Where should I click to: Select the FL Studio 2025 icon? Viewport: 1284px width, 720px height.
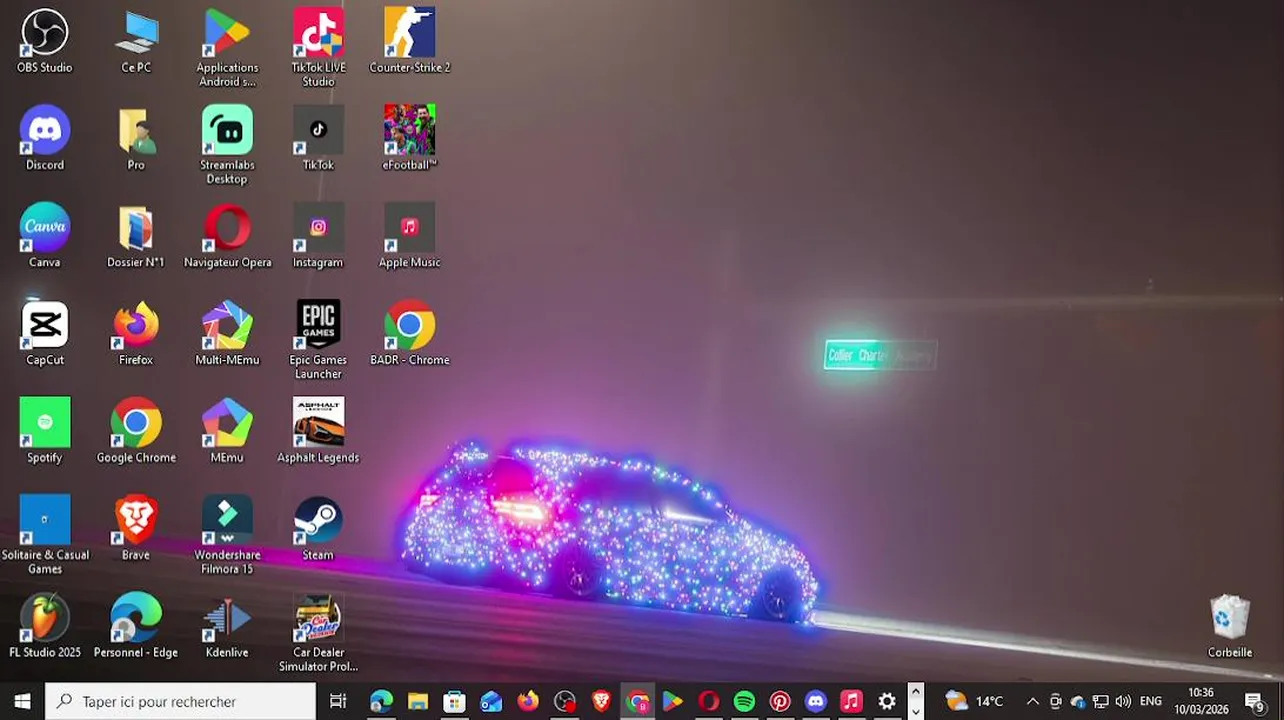tap(45, 626)
